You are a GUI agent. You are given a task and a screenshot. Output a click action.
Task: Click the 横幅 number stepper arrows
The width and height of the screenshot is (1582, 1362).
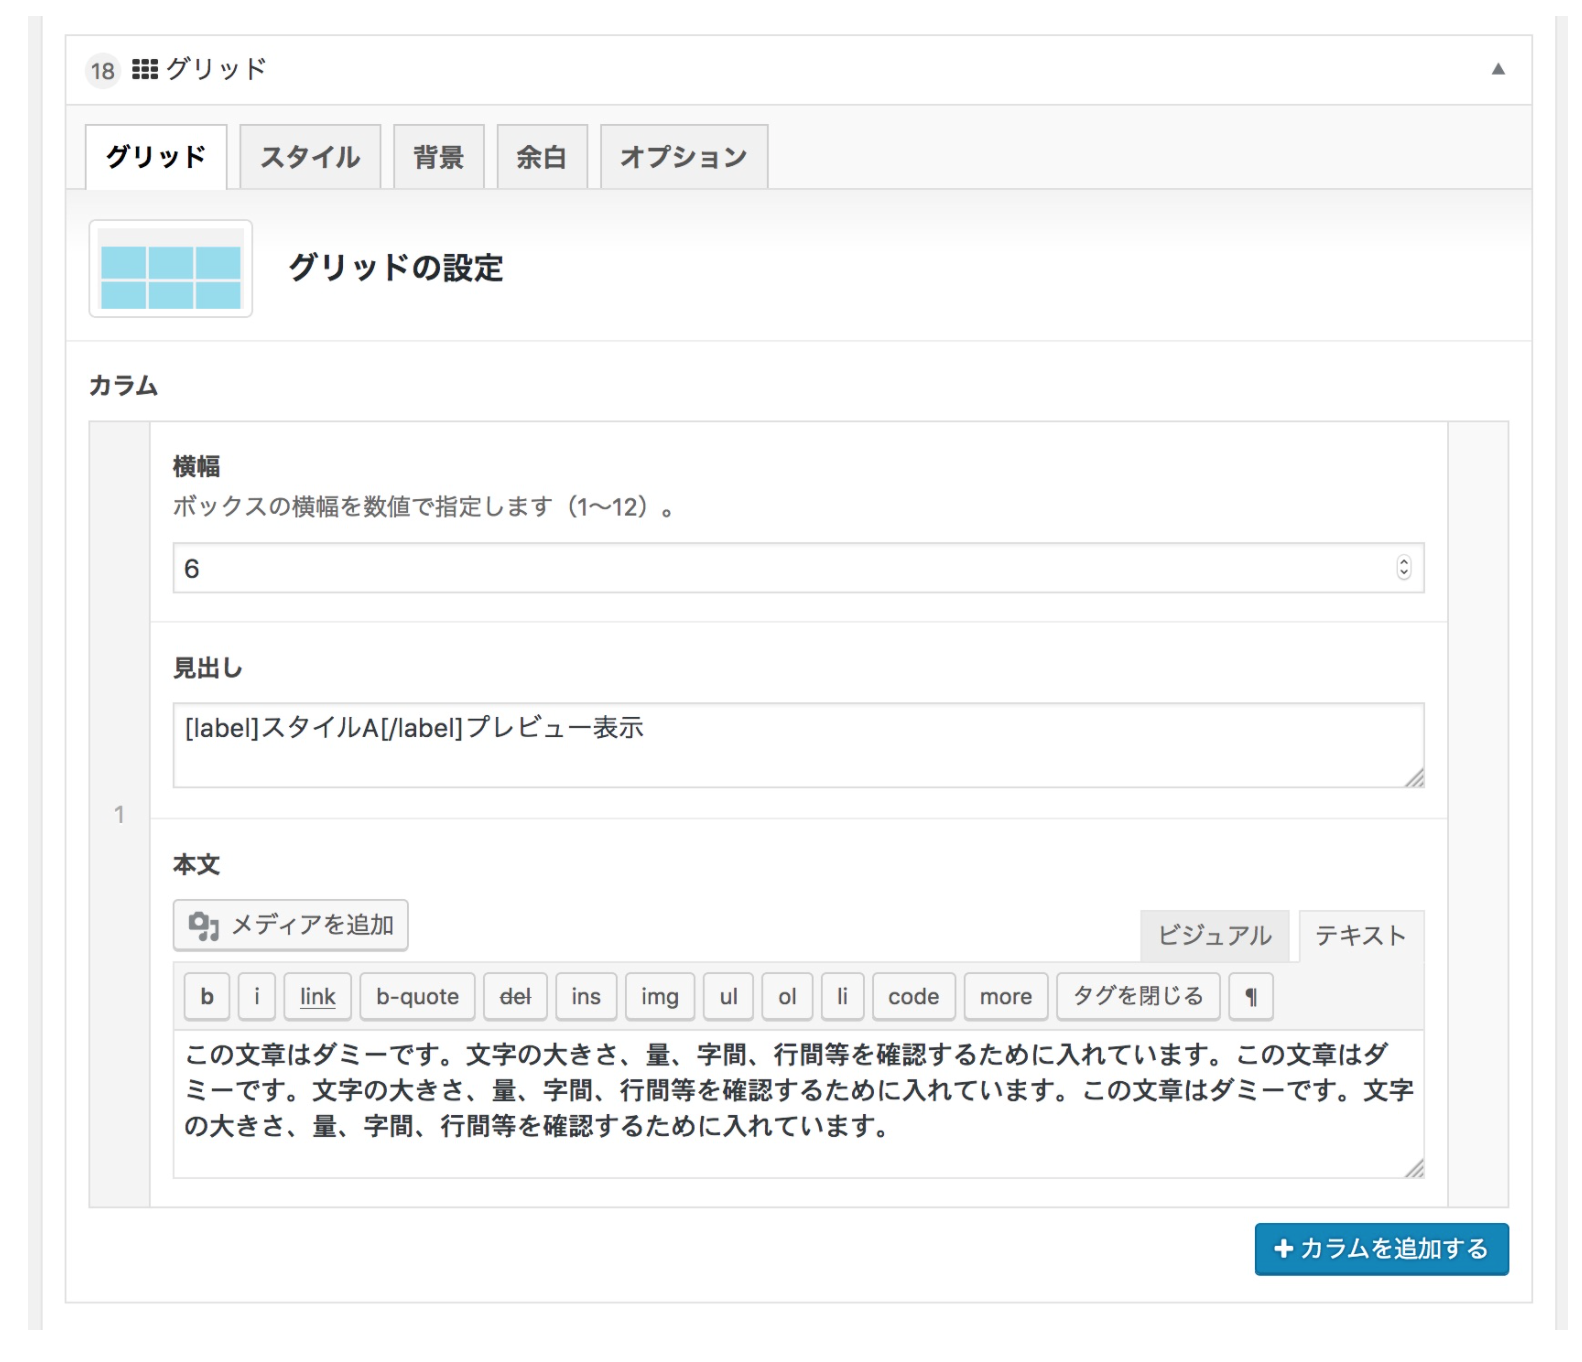click(1403, 568)
